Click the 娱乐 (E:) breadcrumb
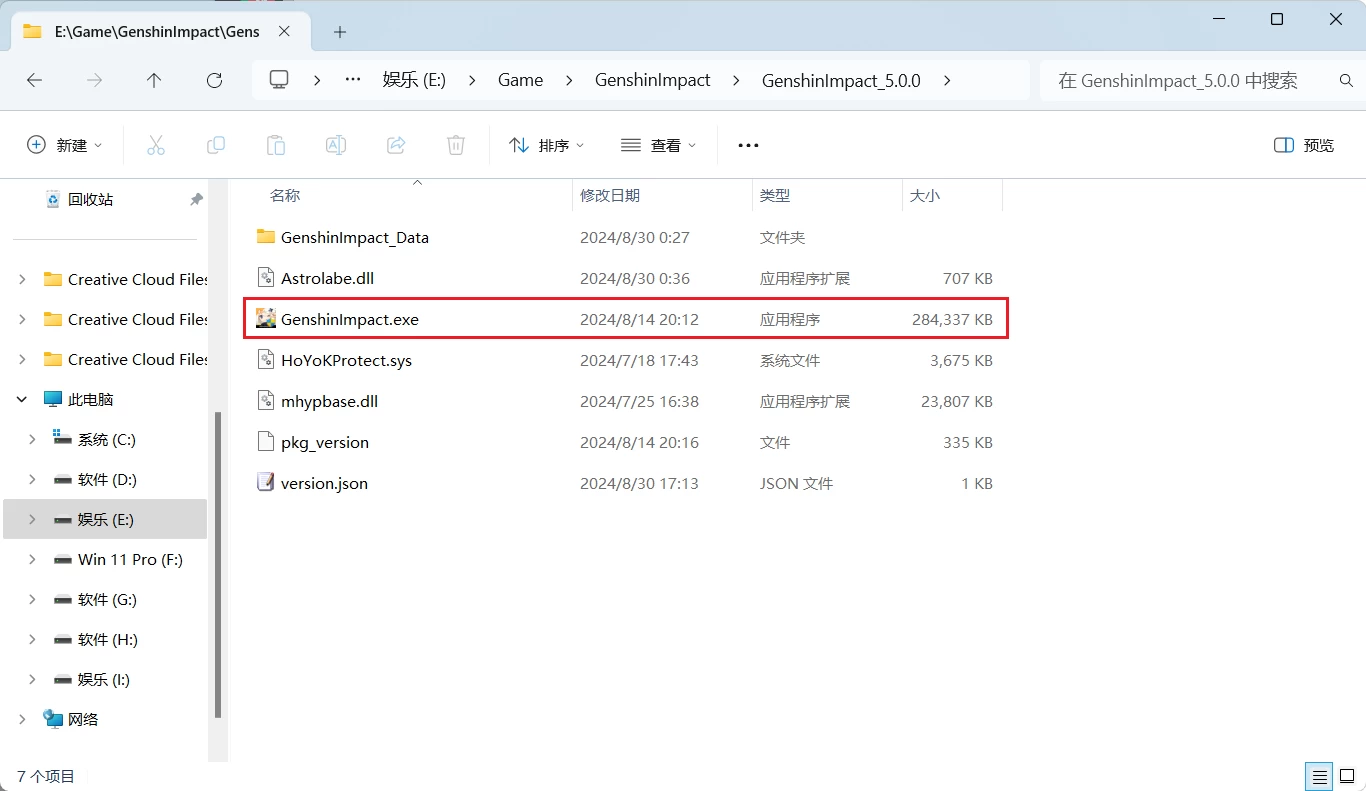 [x=414, y=80]
